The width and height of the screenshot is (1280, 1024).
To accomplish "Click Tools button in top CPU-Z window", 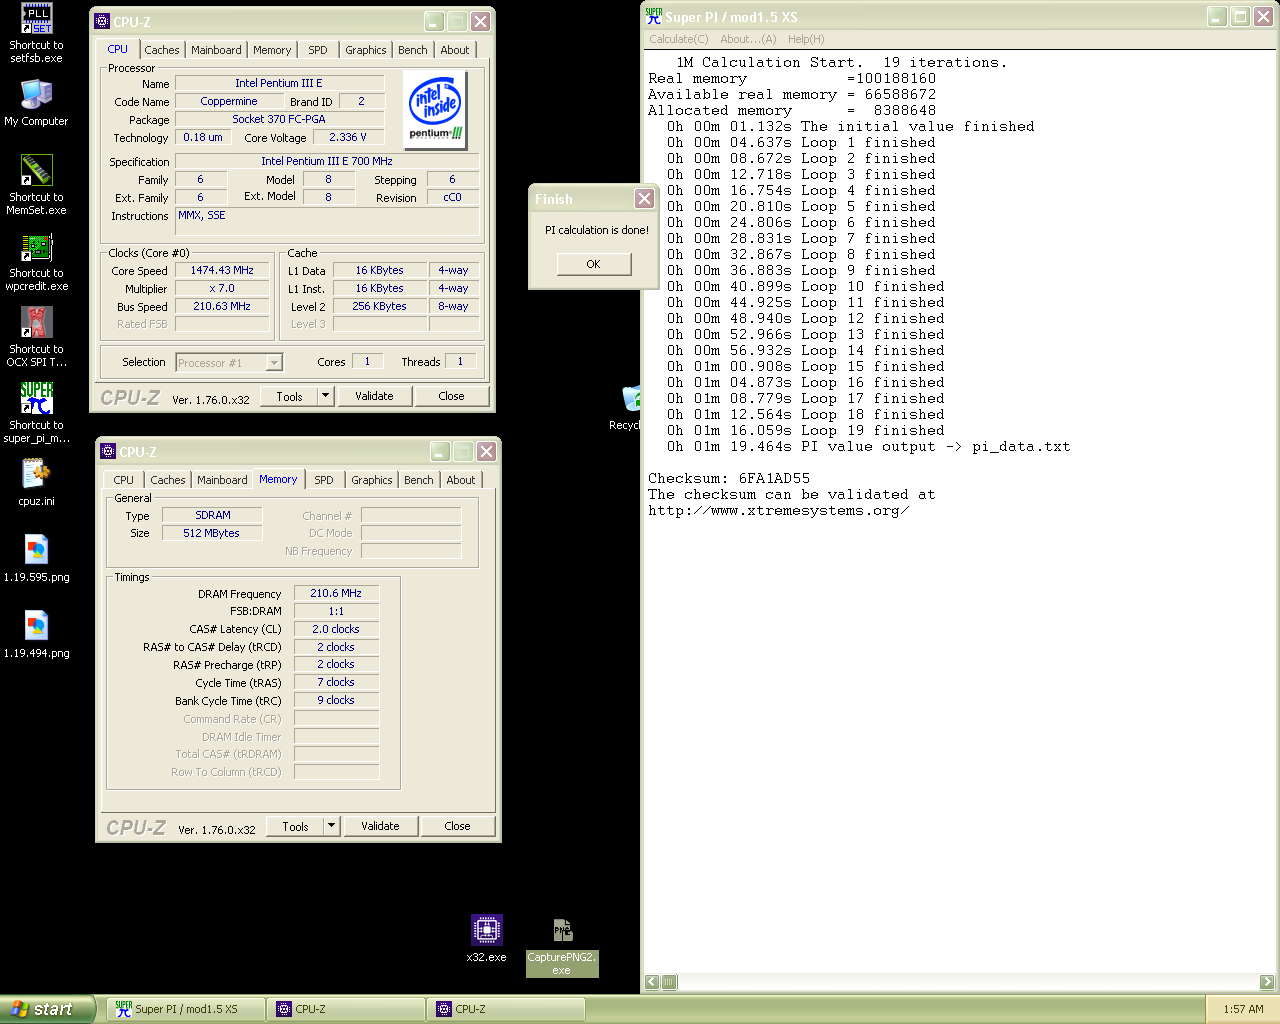I will click(x=289, y=396).
